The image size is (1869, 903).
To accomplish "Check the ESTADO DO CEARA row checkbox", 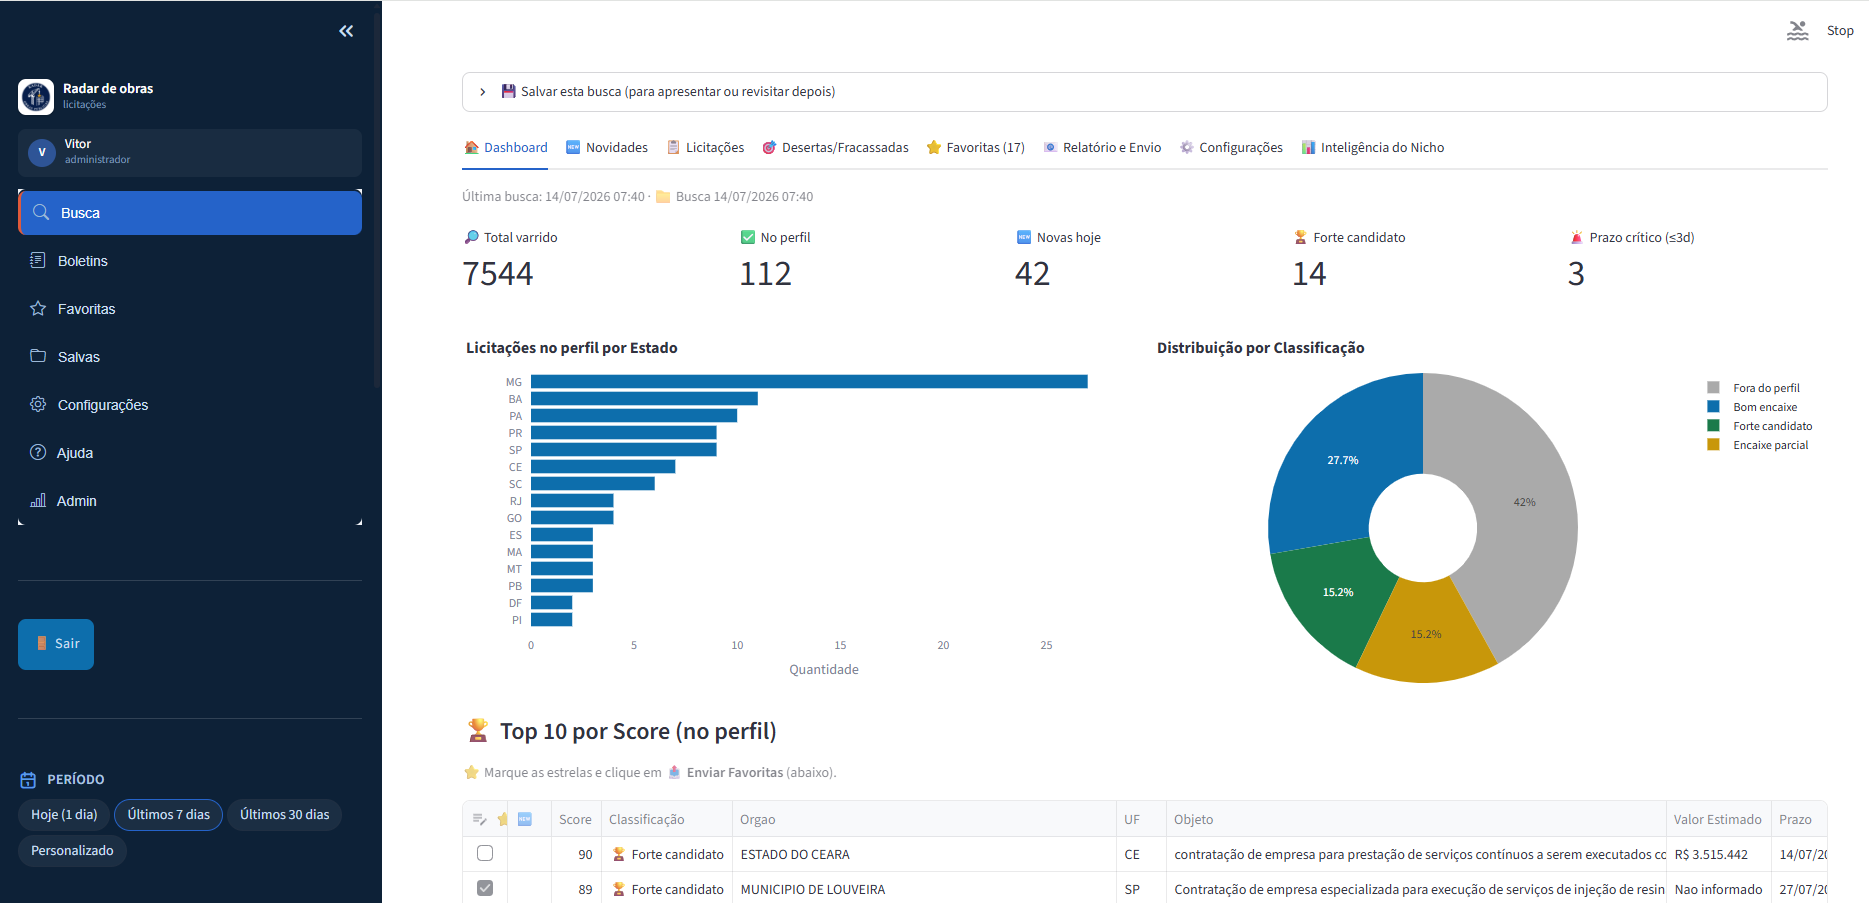I will click(x=485, y=853).
